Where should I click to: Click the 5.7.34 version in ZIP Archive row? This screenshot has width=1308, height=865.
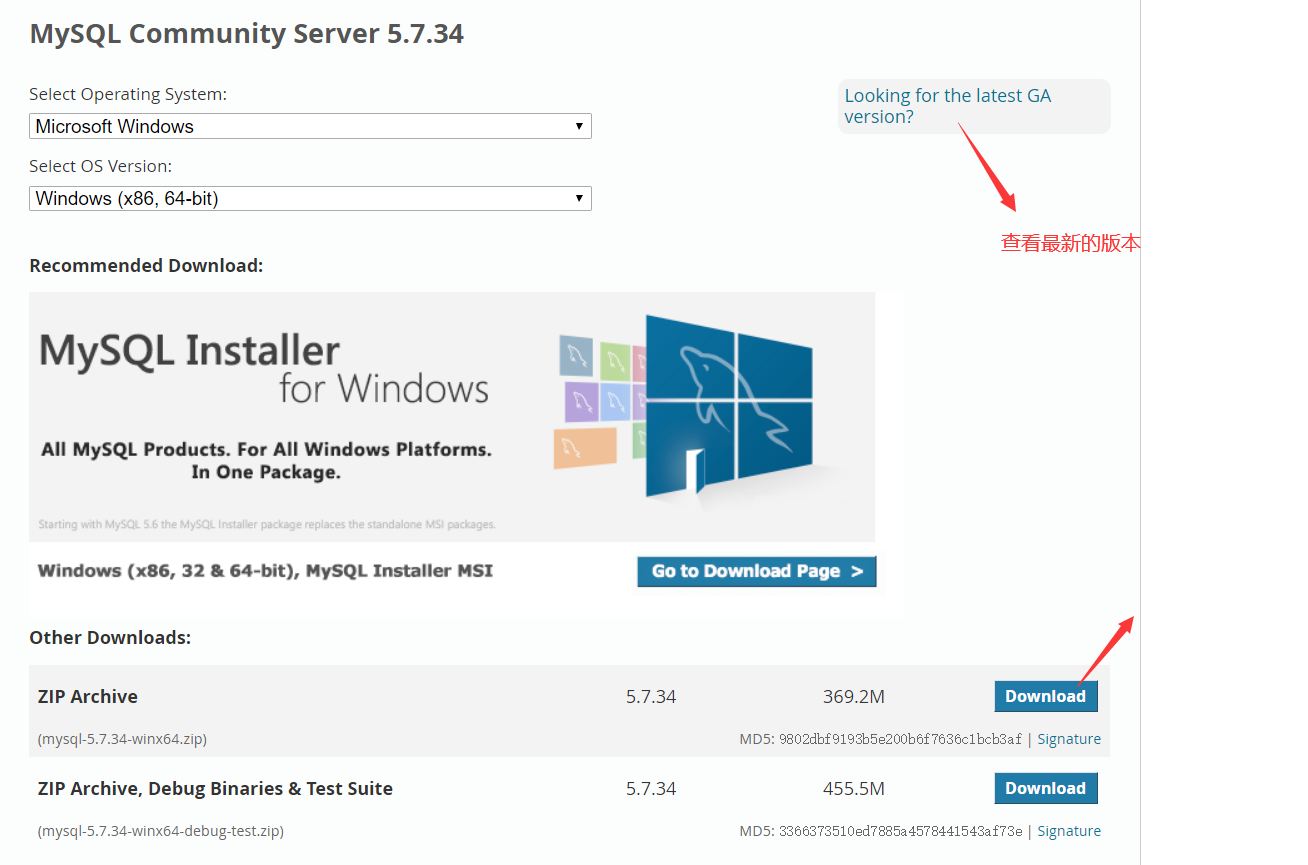click(x=651, y=697)
